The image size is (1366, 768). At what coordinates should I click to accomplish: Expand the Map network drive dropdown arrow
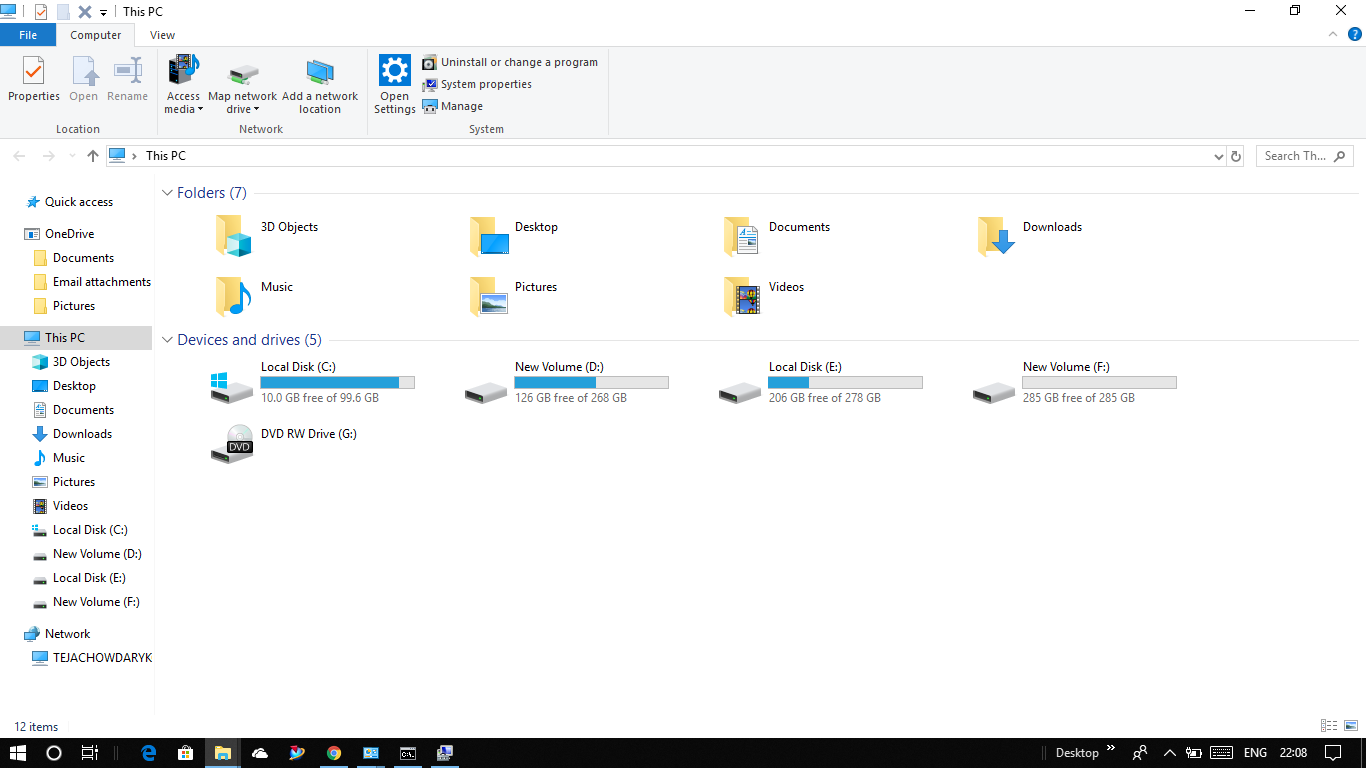coord(259,110)
